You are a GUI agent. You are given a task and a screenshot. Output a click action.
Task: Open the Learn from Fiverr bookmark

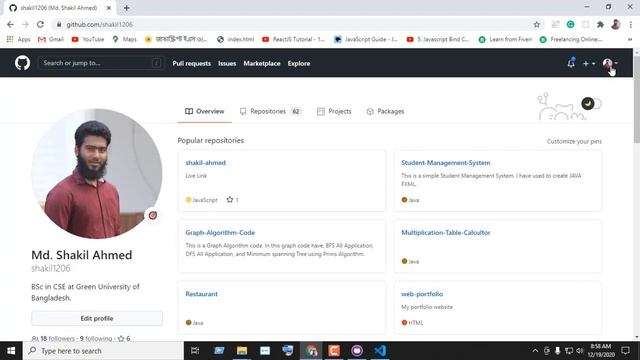click(505, 39)
